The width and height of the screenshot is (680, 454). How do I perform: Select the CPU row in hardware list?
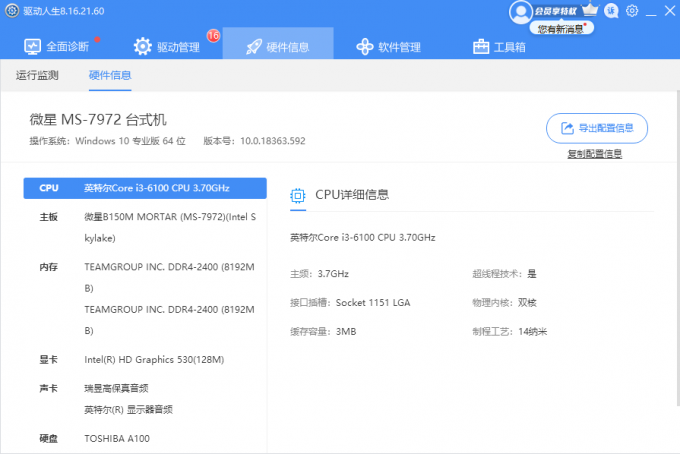point(145,188)
